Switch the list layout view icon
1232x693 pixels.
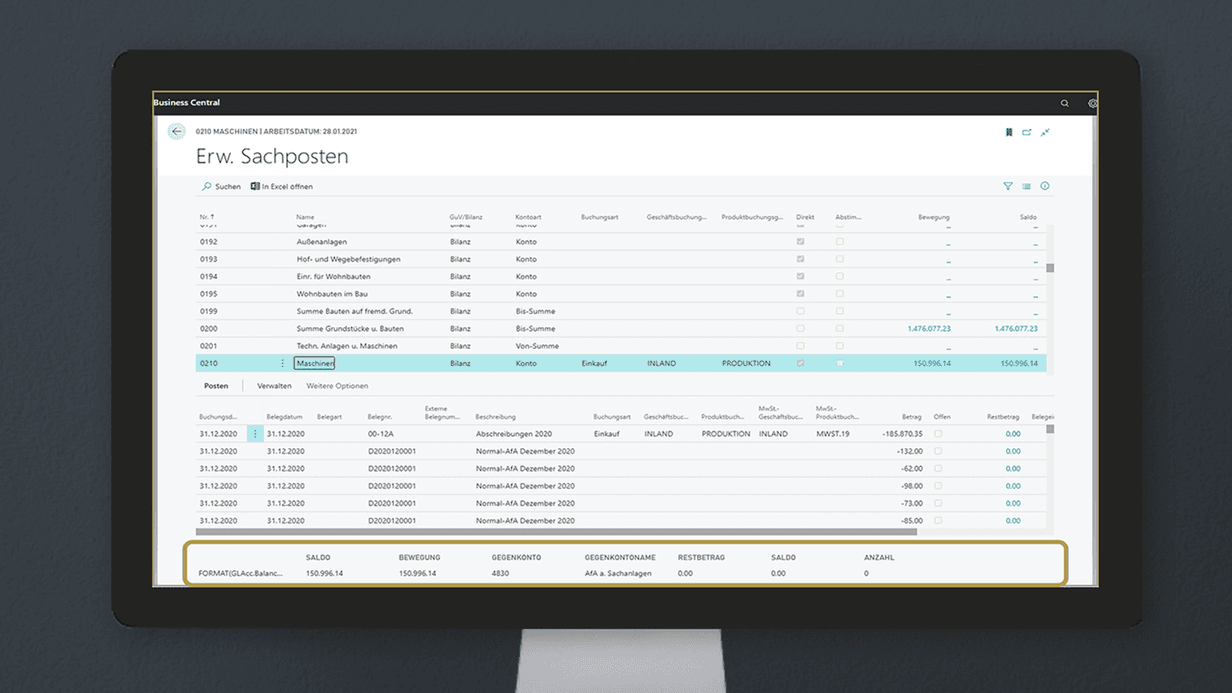coord(1026,186)
